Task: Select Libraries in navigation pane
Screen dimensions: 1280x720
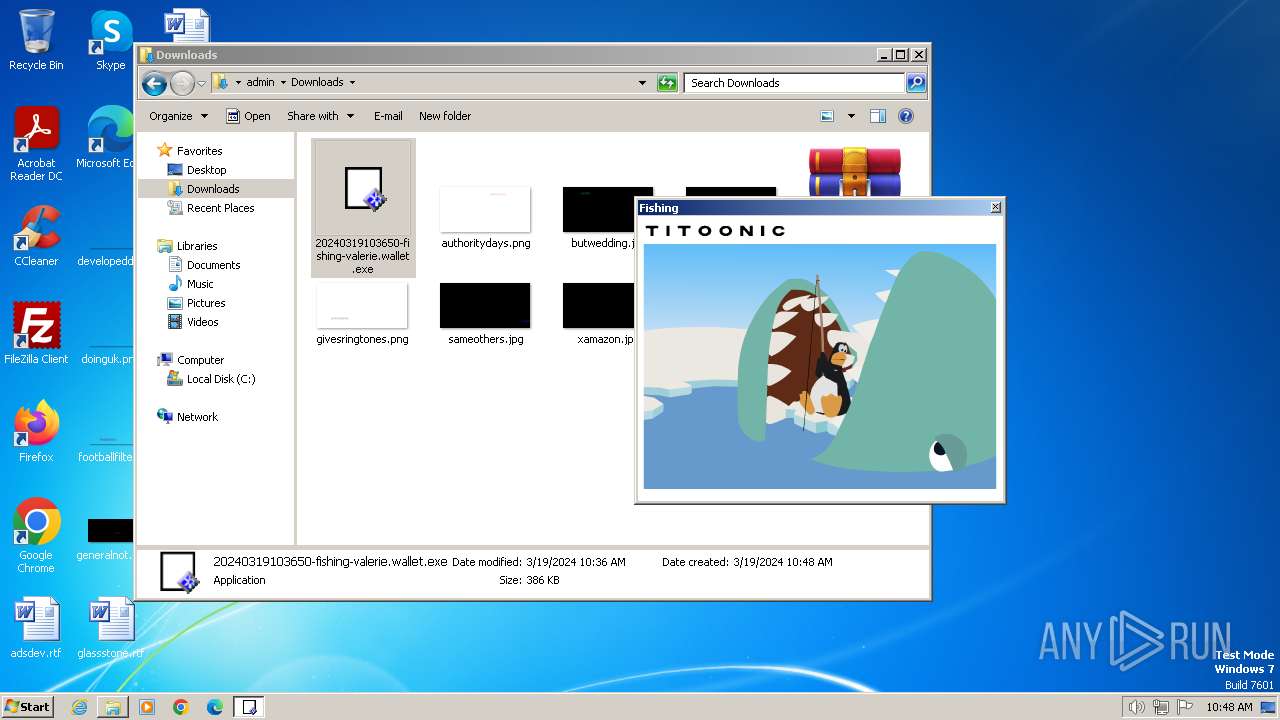Action: click(x=197, y=246)
